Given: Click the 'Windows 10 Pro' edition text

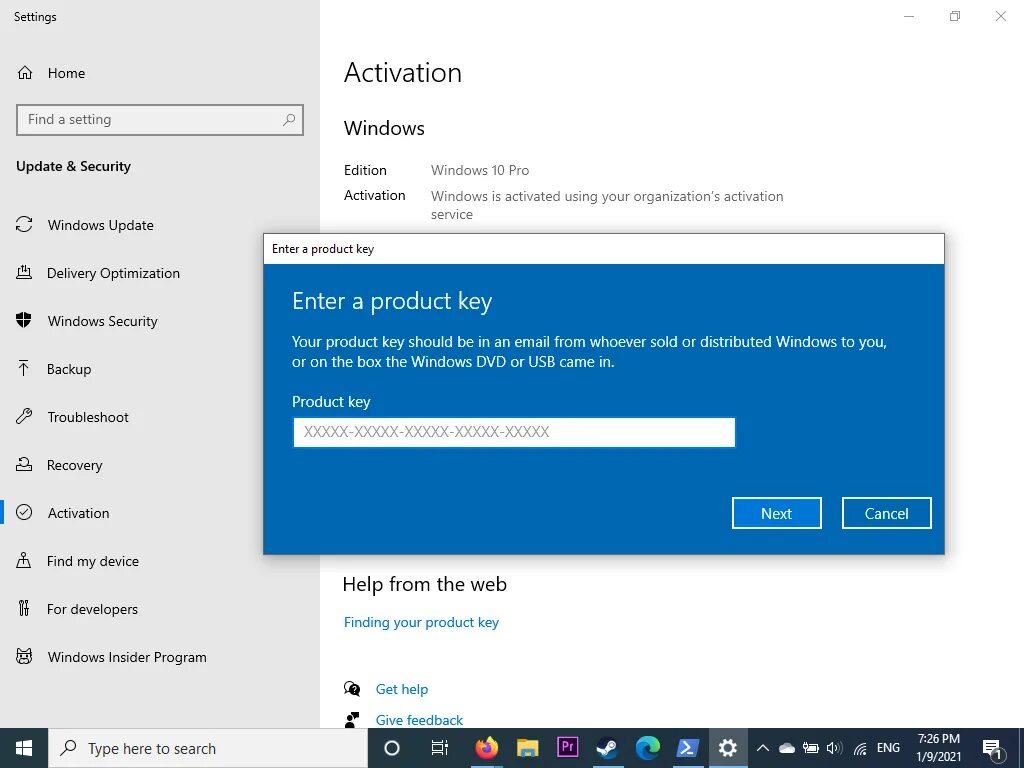Looking at the screenshot, I should (480, 170).
